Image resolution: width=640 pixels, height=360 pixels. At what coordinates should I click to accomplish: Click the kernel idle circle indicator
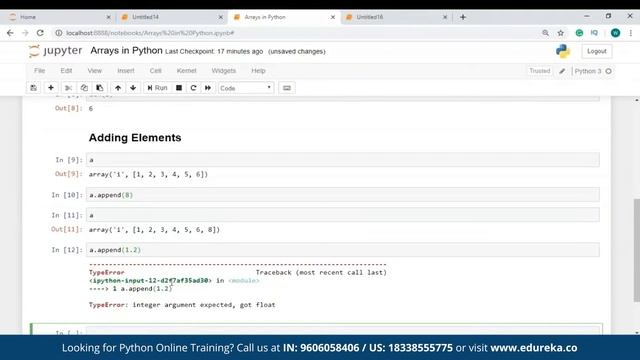609,71
